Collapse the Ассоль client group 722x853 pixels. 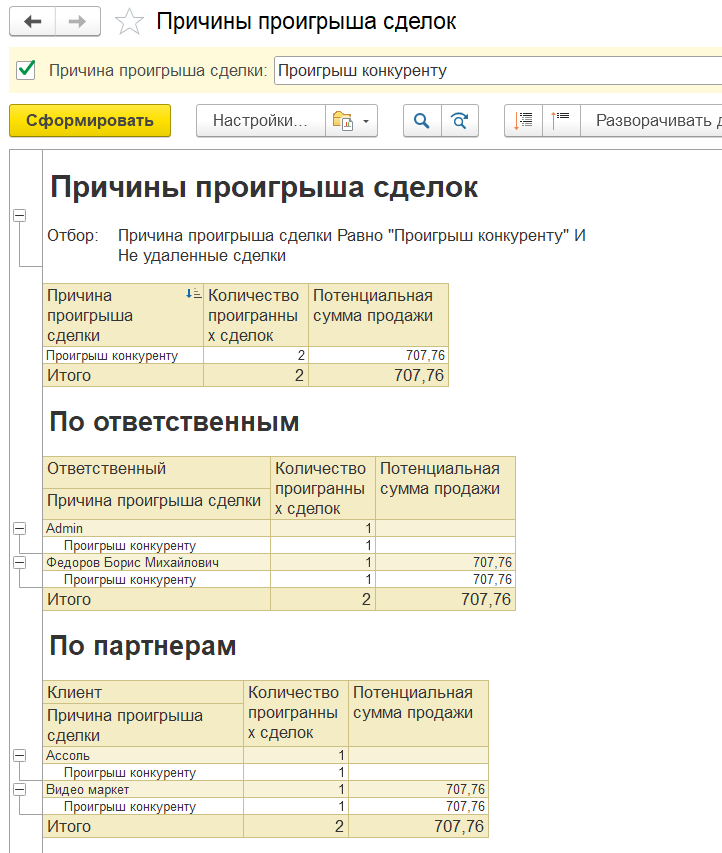click(x=19, y=756)
